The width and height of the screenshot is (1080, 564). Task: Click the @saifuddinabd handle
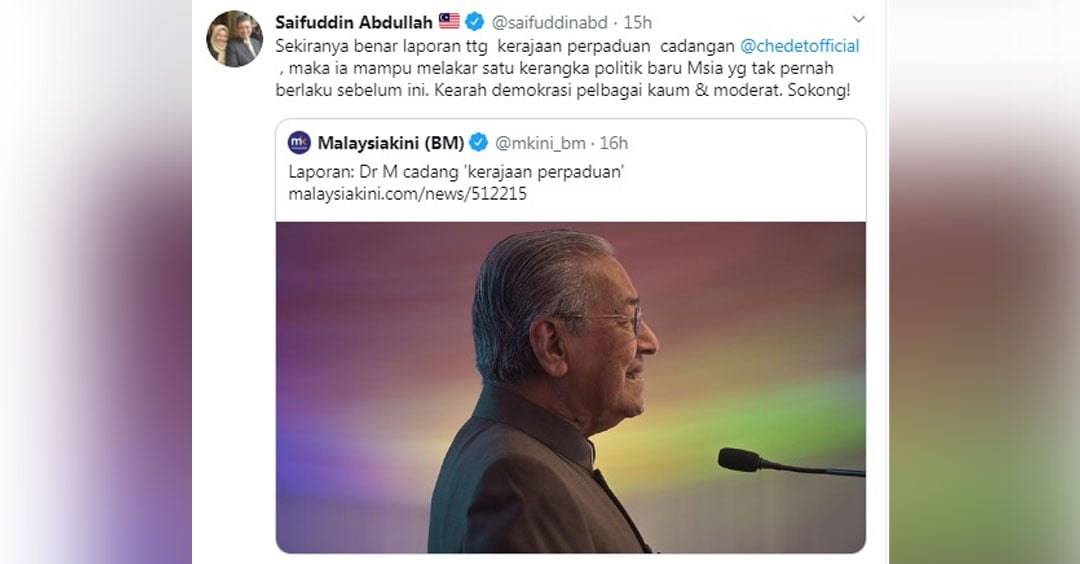pos(550,23)
